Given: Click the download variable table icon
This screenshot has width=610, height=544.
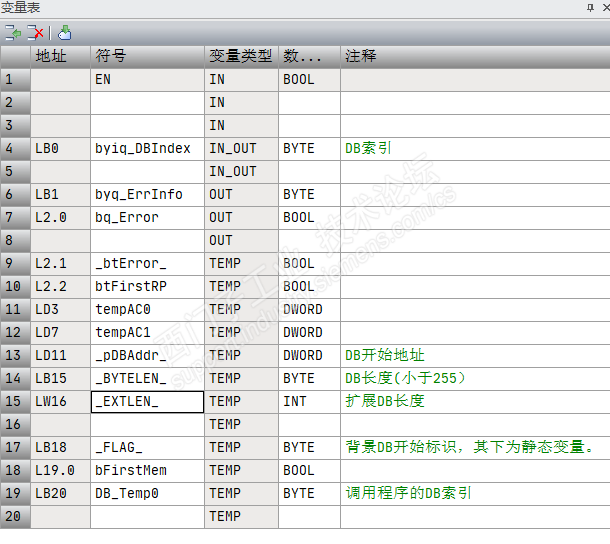Looking at the screenshot, I should click(65, 33).
